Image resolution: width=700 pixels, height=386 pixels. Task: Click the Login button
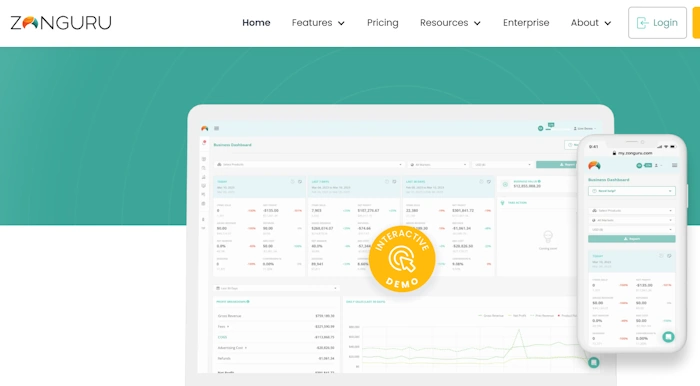coord(657,23)
